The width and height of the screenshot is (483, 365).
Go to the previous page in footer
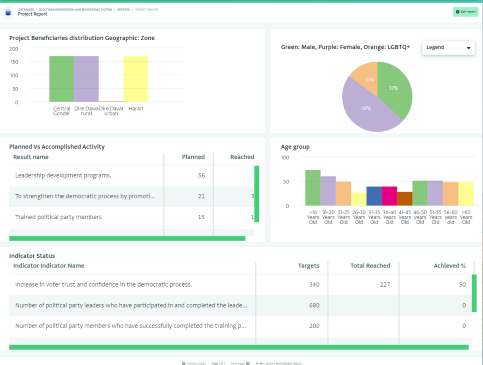(194, 363)
